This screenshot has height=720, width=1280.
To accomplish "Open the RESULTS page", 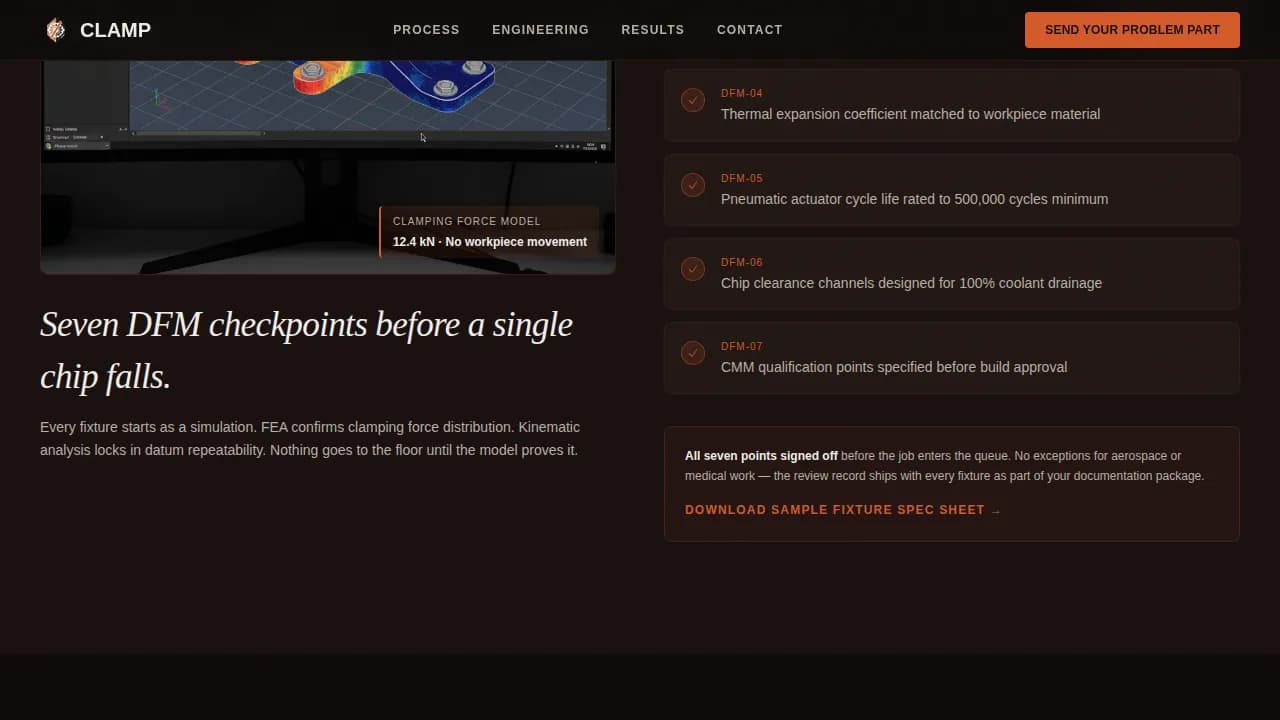I will 653,29.
